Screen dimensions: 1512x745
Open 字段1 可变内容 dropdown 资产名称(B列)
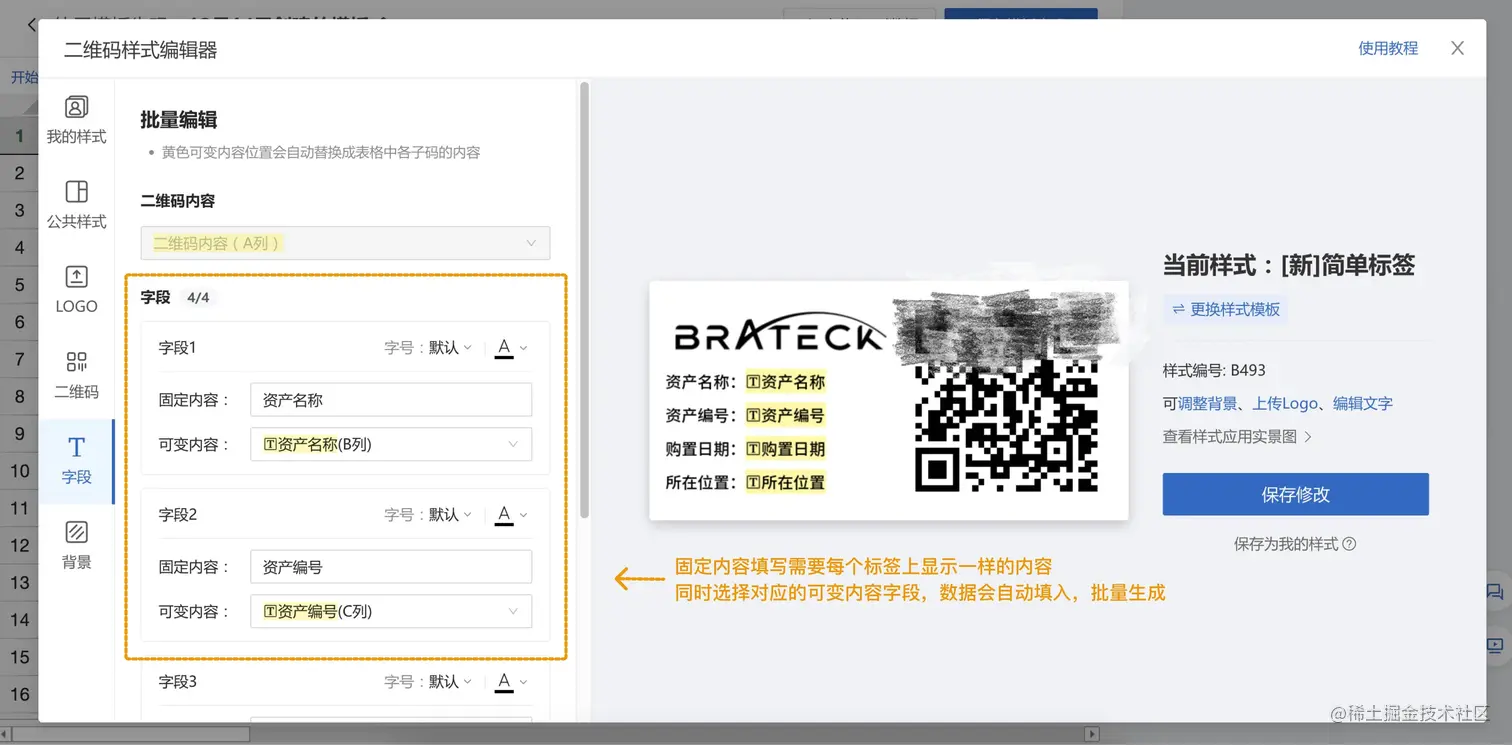(x=391, y=444)
